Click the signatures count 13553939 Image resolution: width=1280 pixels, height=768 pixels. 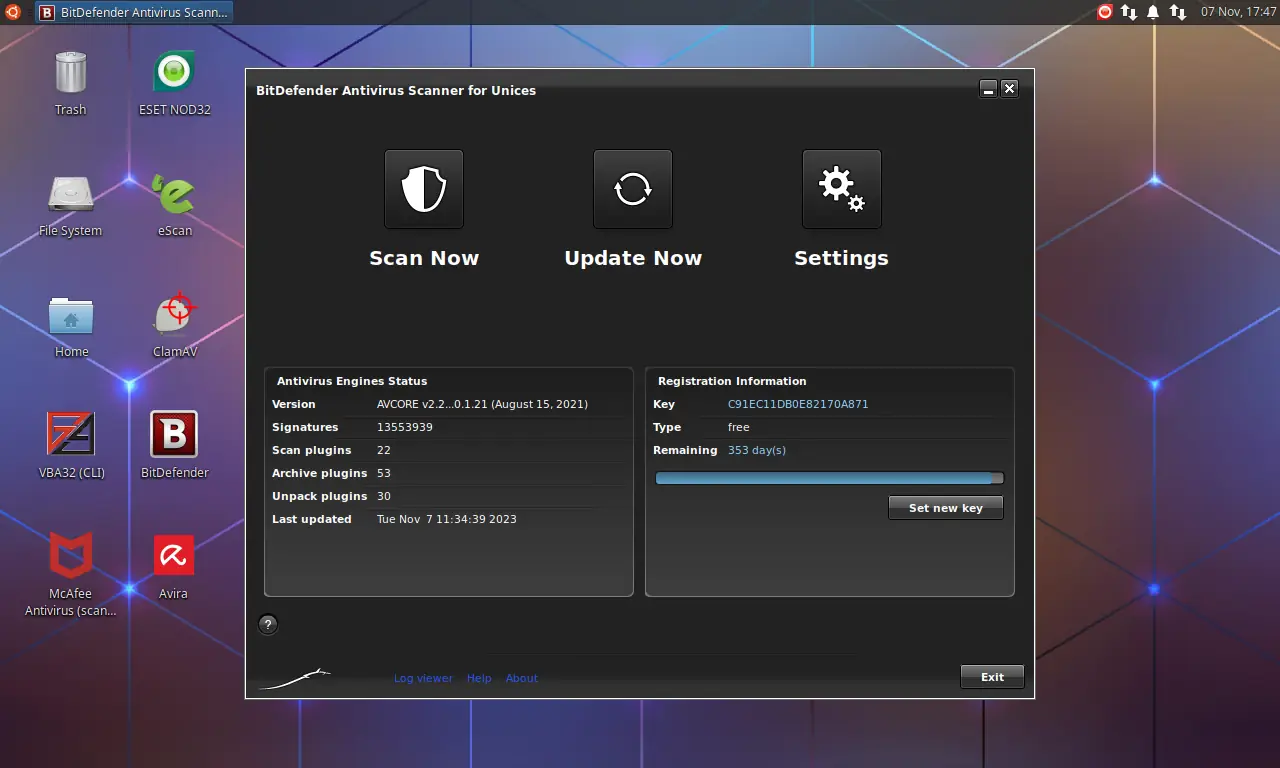click(405, 427)
